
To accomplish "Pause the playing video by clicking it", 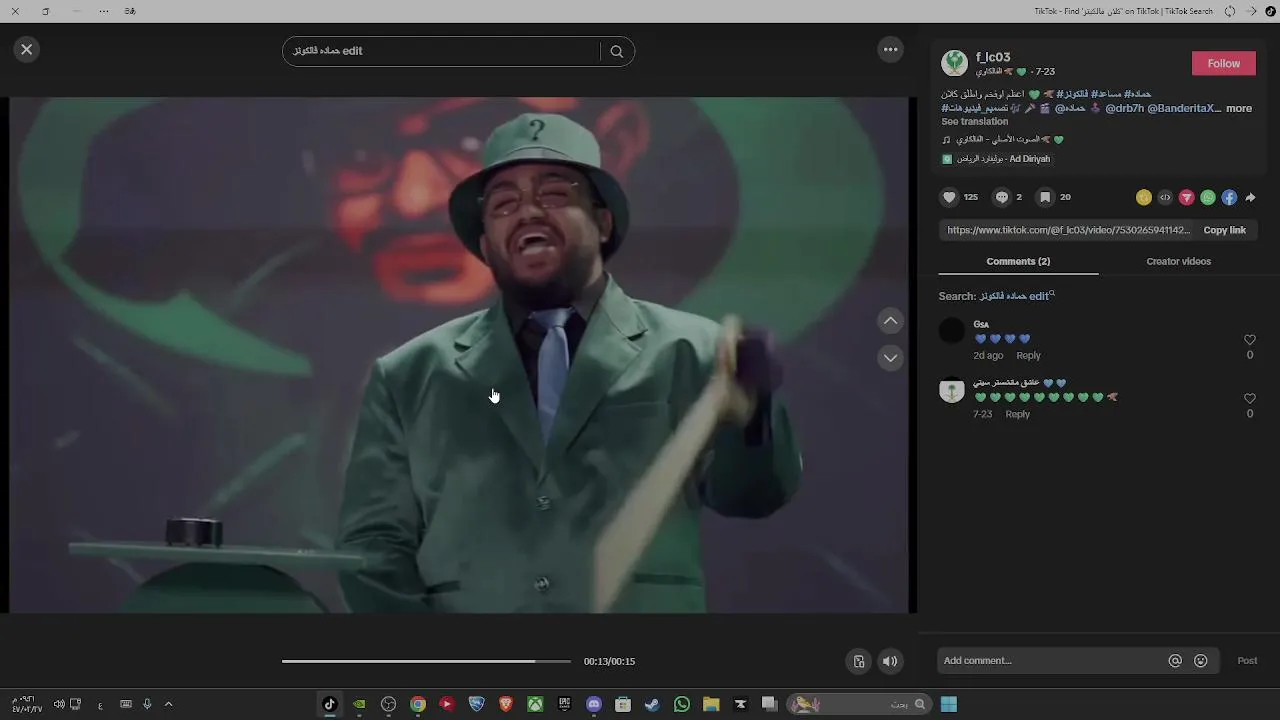I will [x=459, y=355].
